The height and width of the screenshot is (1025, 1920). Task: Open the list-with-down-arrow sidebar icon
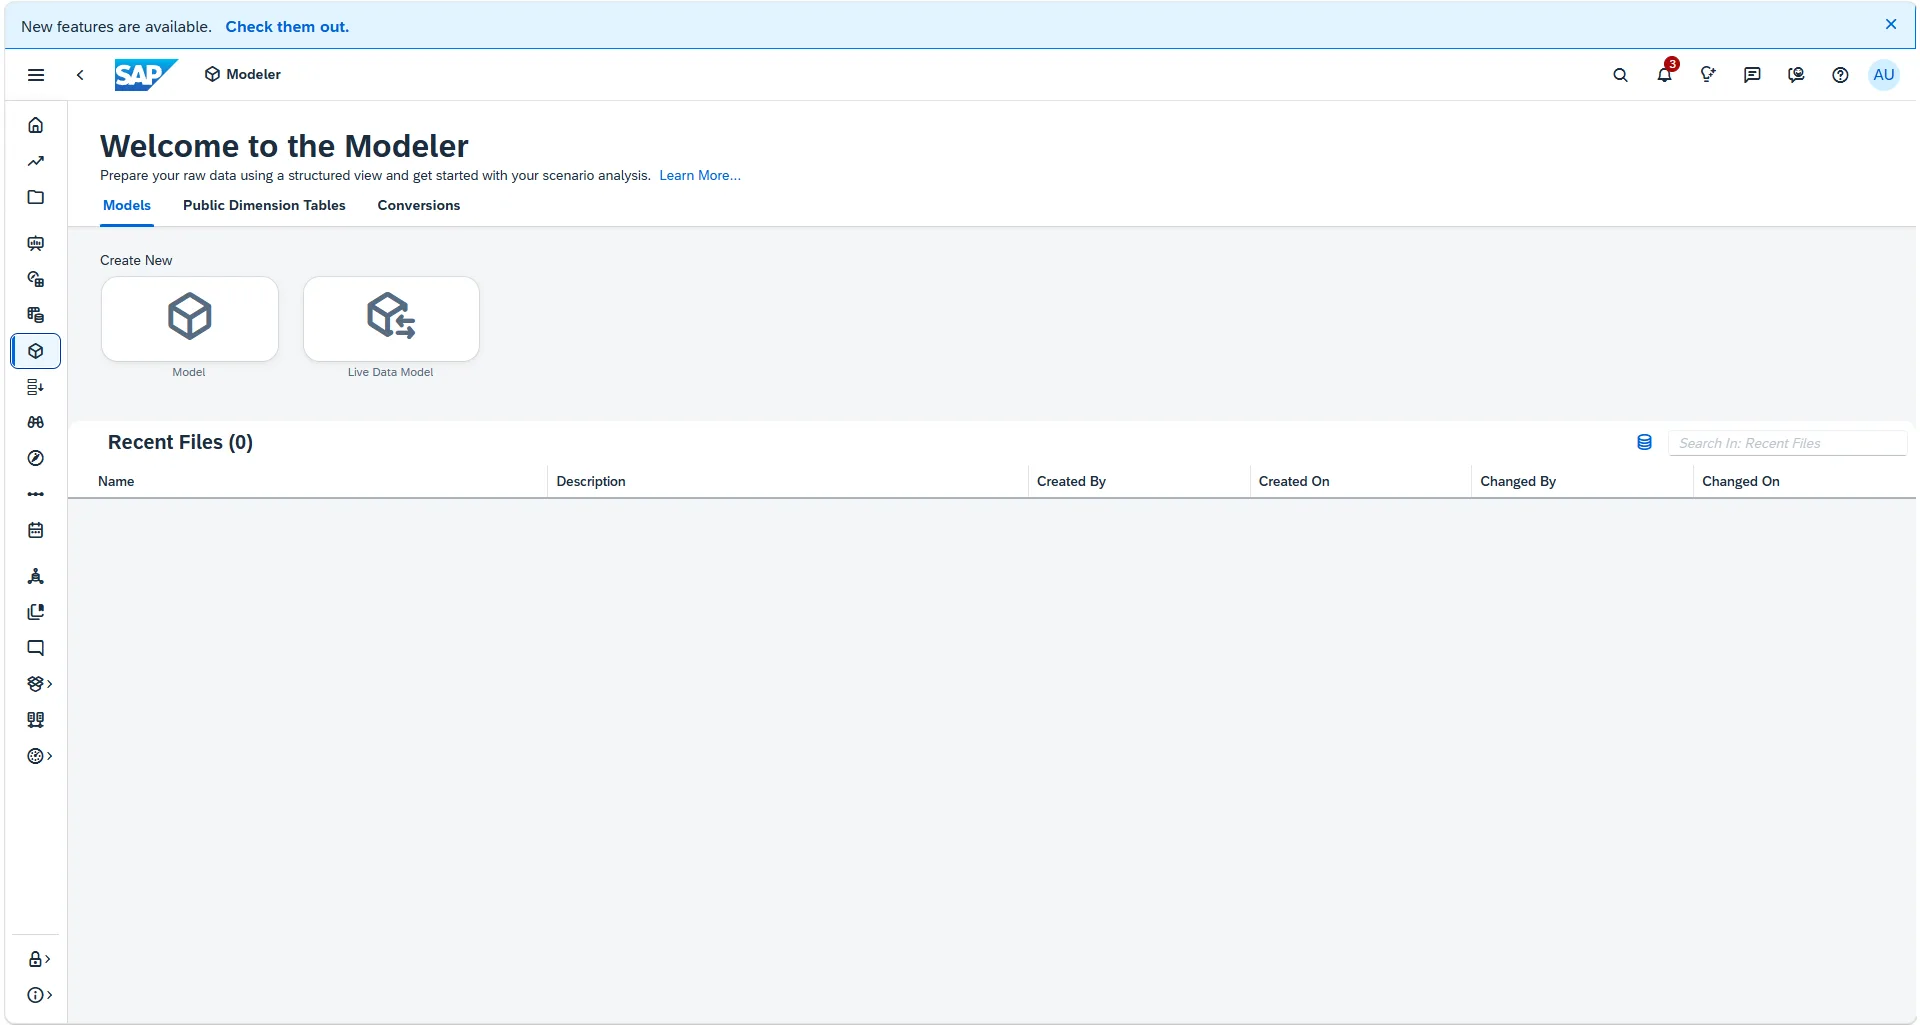[36, 387]
